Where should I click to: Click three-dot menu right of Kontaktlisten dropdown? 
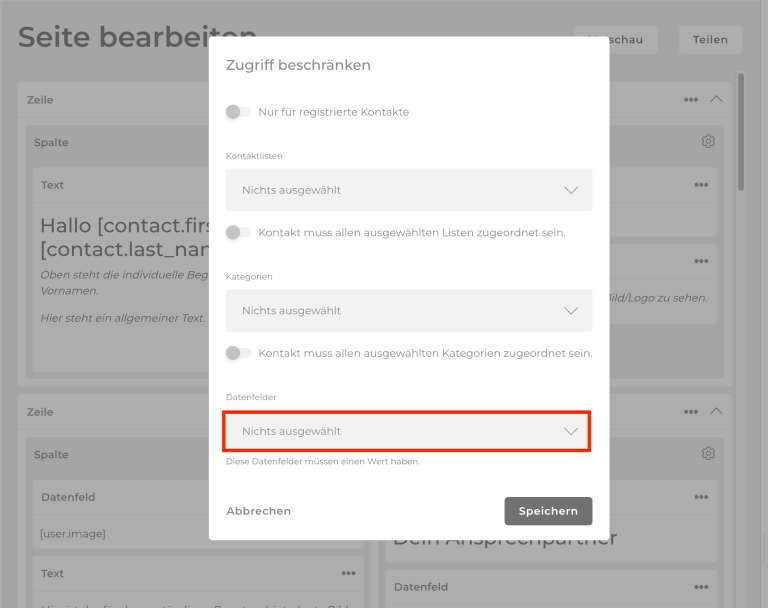tap(701, 185)
